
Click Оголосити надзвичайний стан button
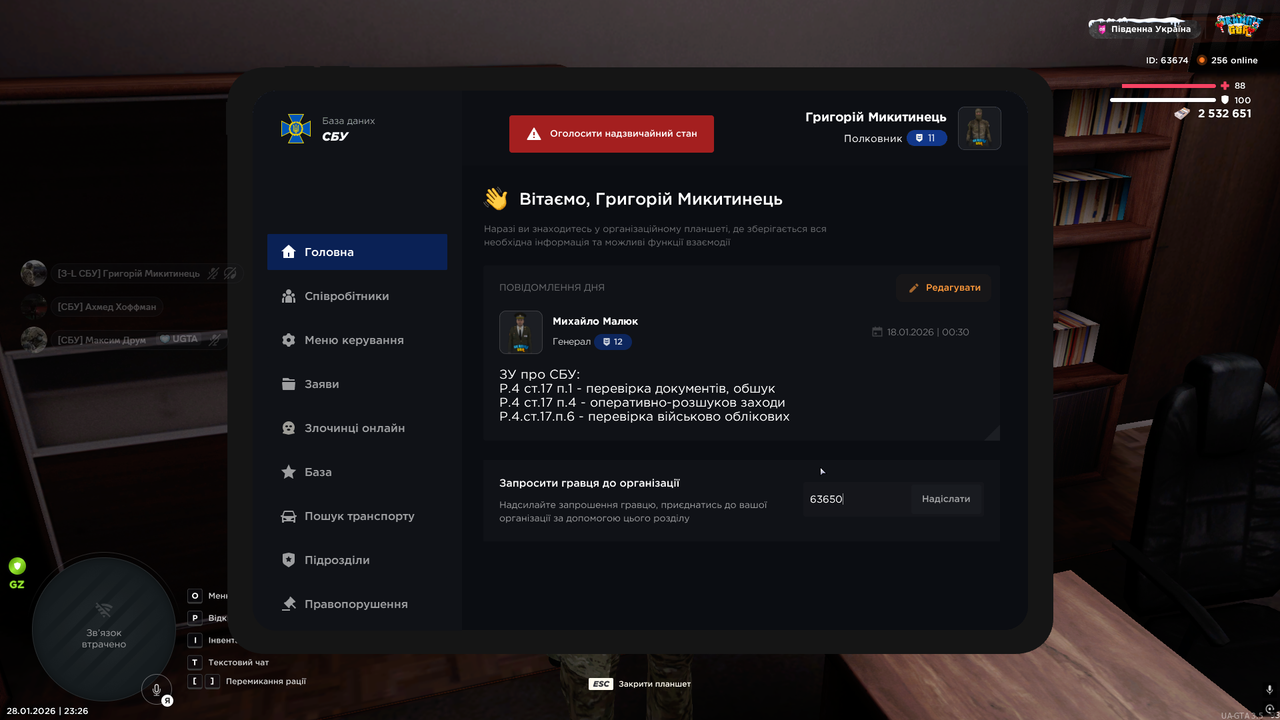tap(611, 133)
